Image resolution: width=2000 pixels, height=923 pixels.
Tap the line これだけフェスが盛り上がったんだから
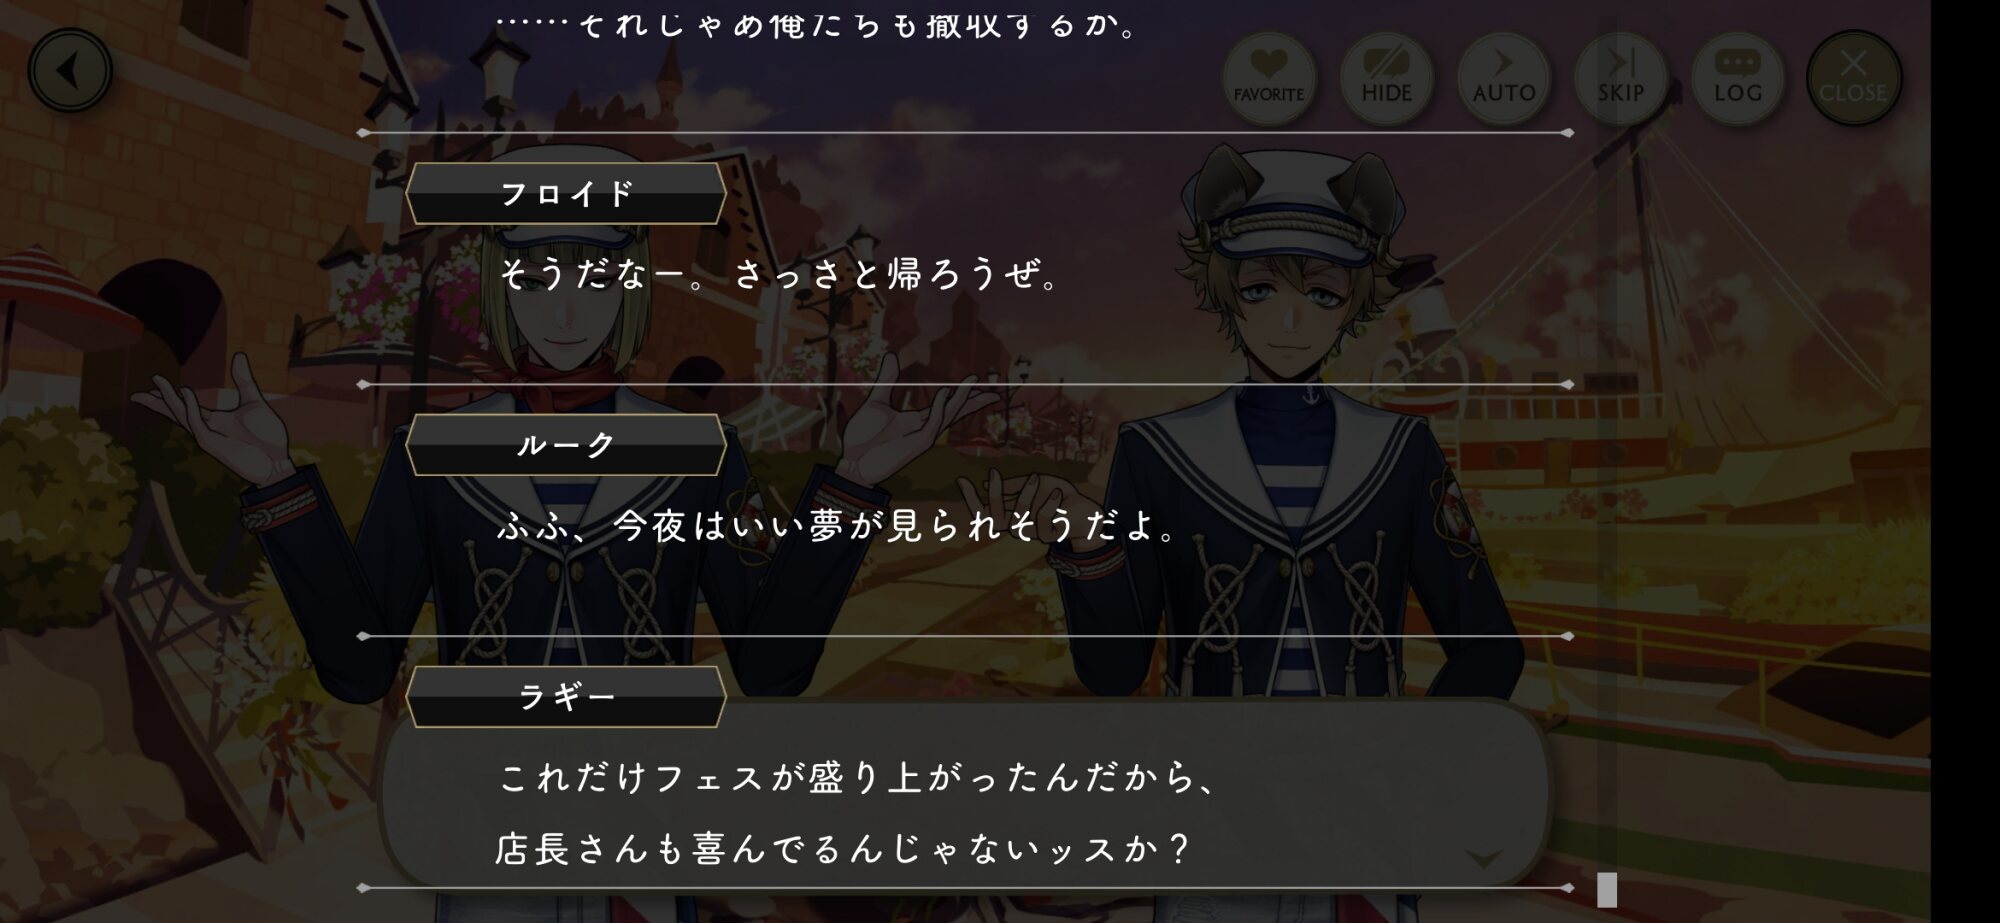[x=858, y=777]
